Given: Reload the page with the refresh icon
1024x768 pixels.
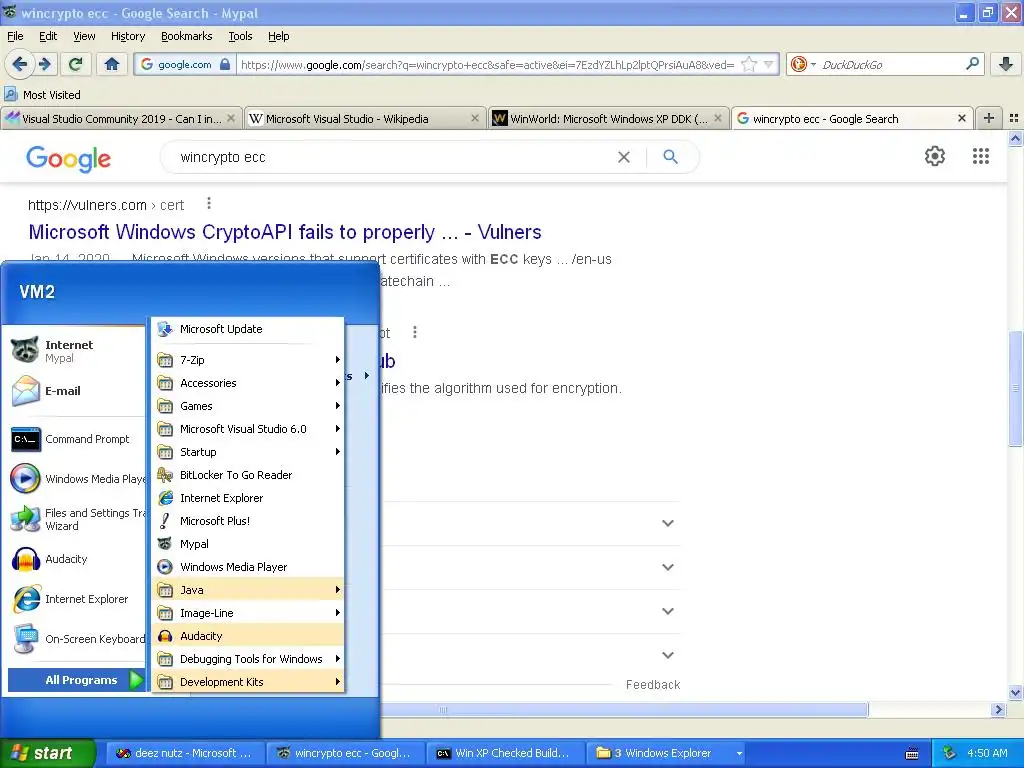Looking at the screenshot, I should 76,64.
